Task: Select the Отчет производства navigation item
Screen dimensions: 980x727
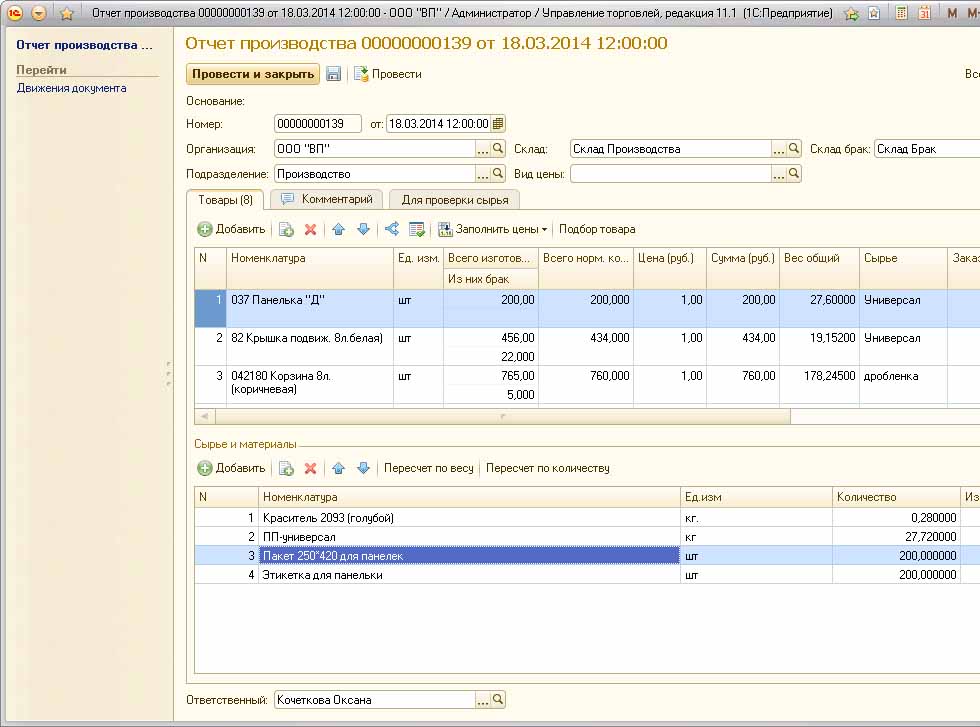Action: pos(84,45)
